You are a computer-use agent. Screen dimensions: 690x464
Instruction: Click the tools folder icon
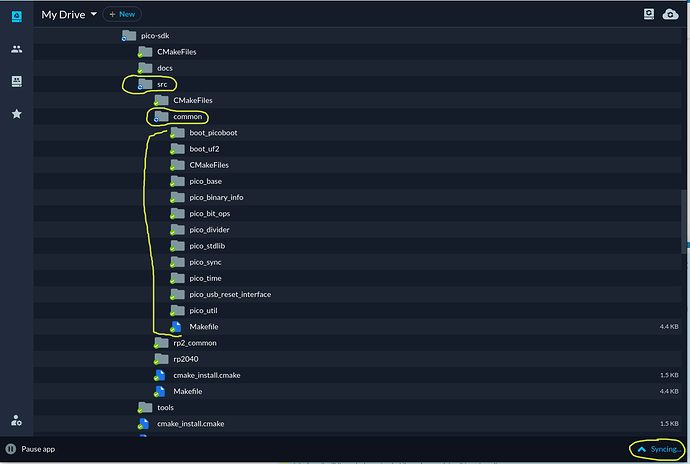pos(145,407)
